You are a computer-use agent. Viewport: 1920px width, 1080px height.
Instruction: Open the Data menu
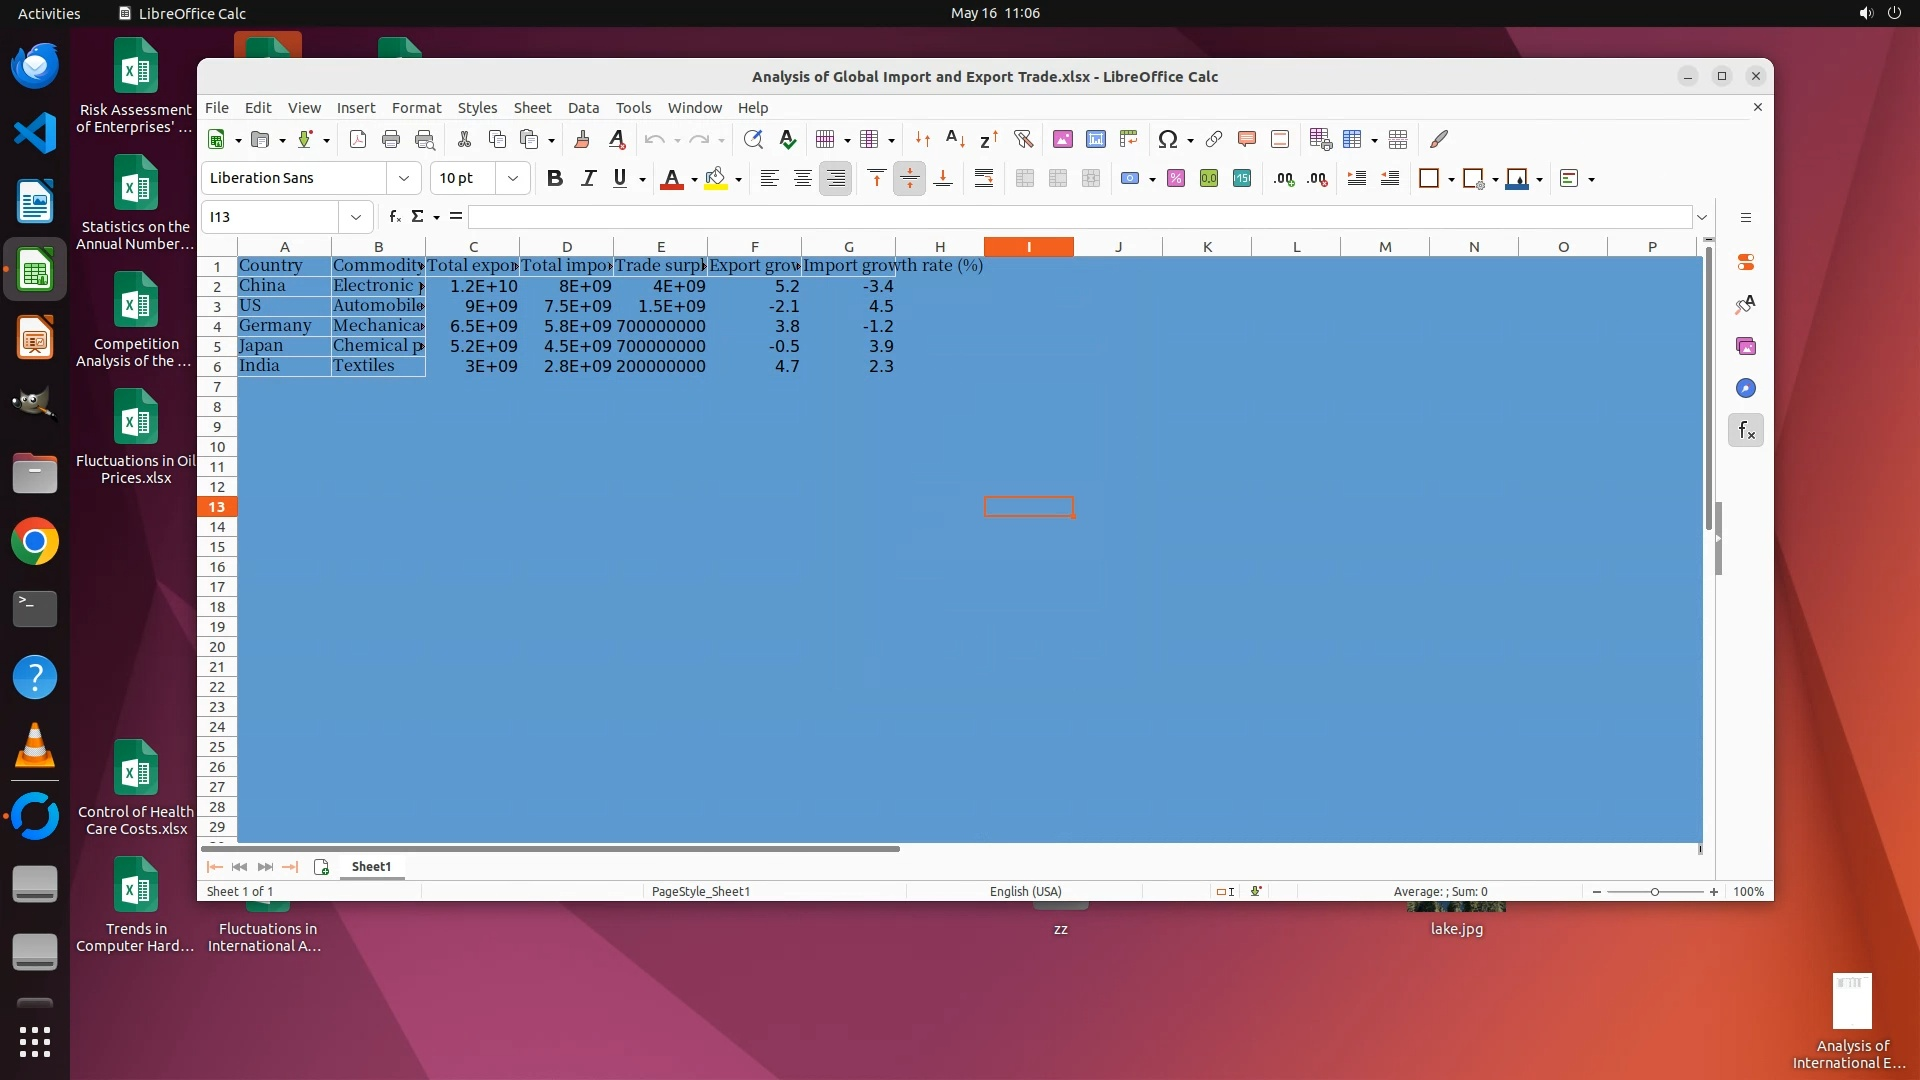583,108
